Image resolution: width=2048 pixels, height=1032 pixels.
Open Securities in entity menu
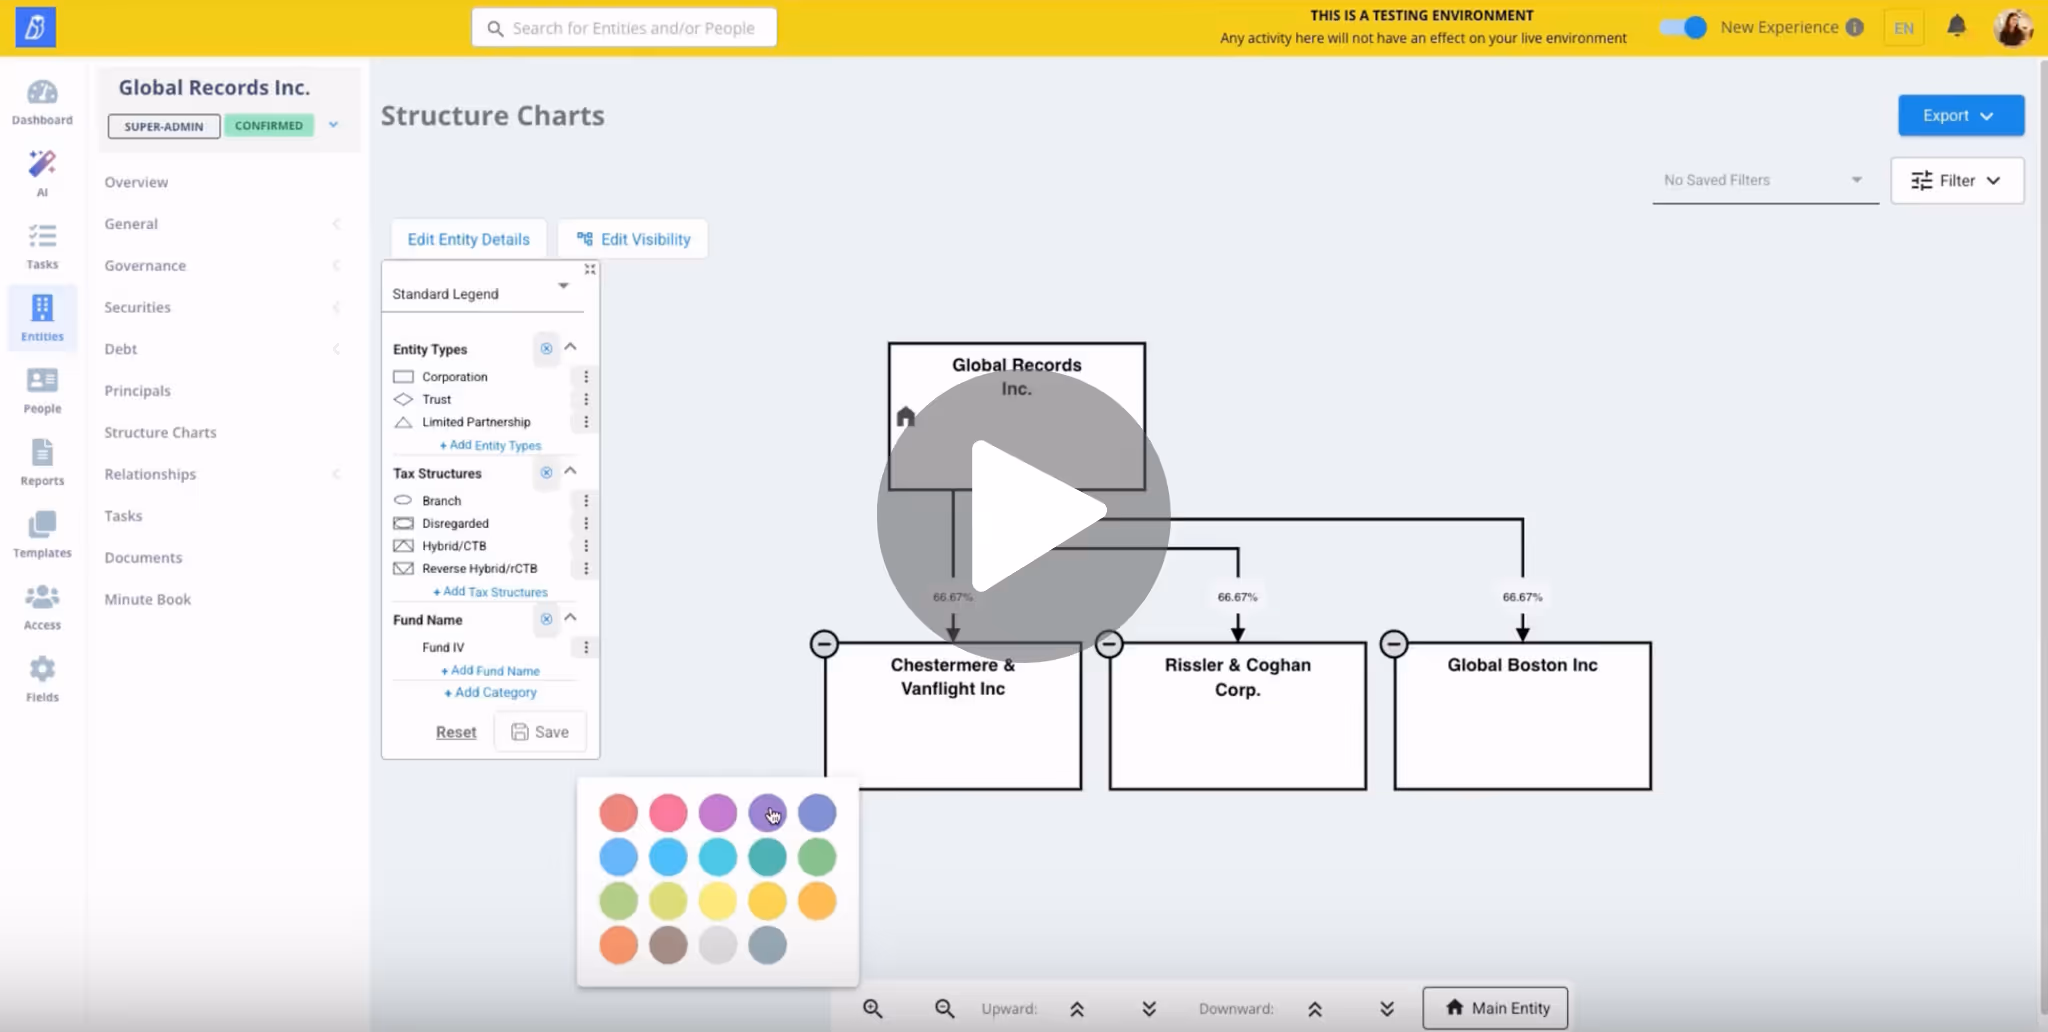137,307
